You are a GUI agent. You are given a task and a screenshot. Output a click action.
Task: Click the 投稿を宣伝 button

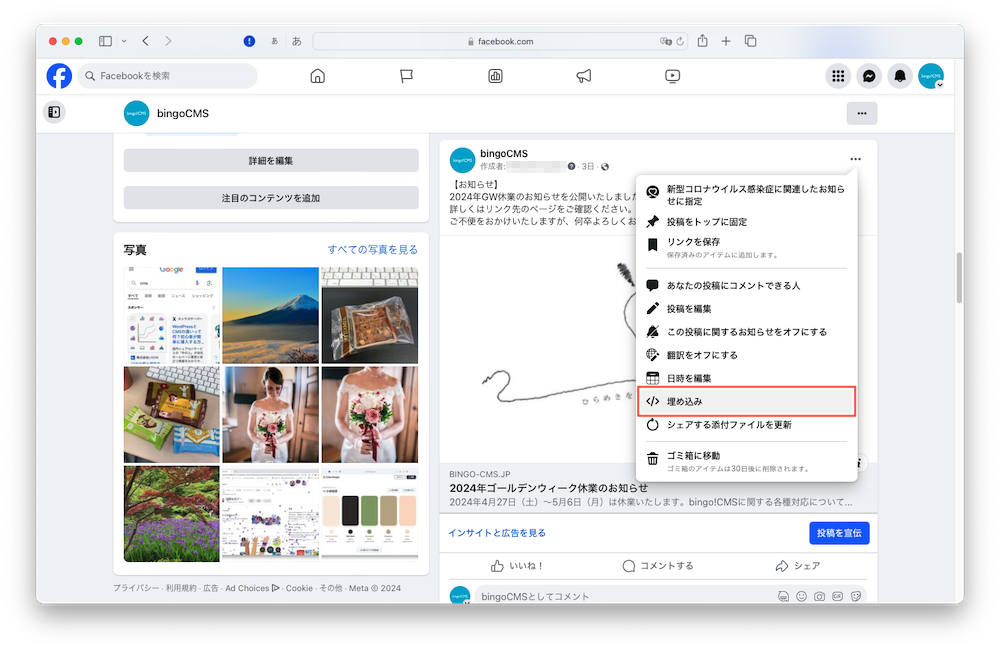[x=839, y=533]
